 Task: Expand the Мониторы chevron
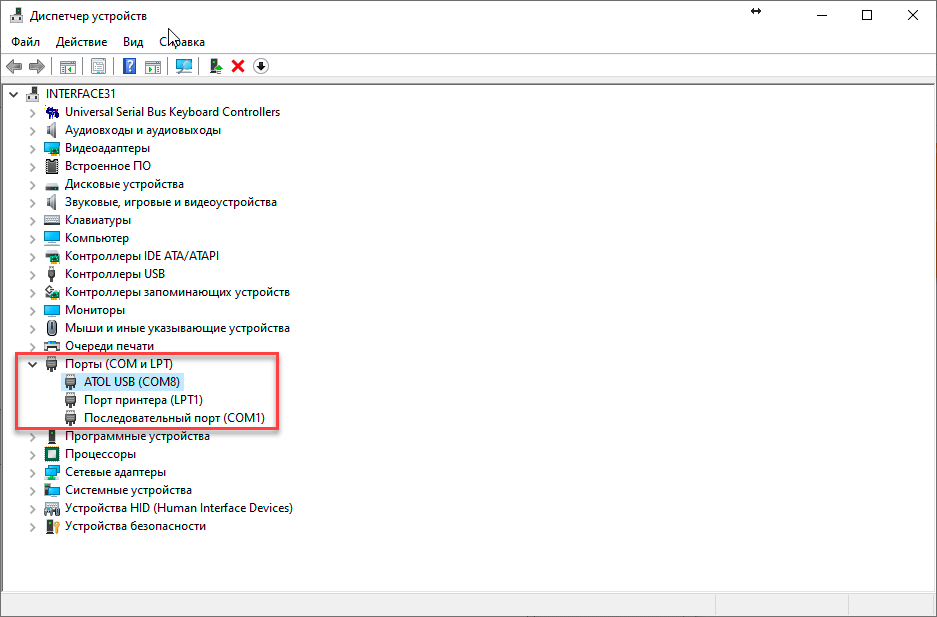click(x=33, y=311)
